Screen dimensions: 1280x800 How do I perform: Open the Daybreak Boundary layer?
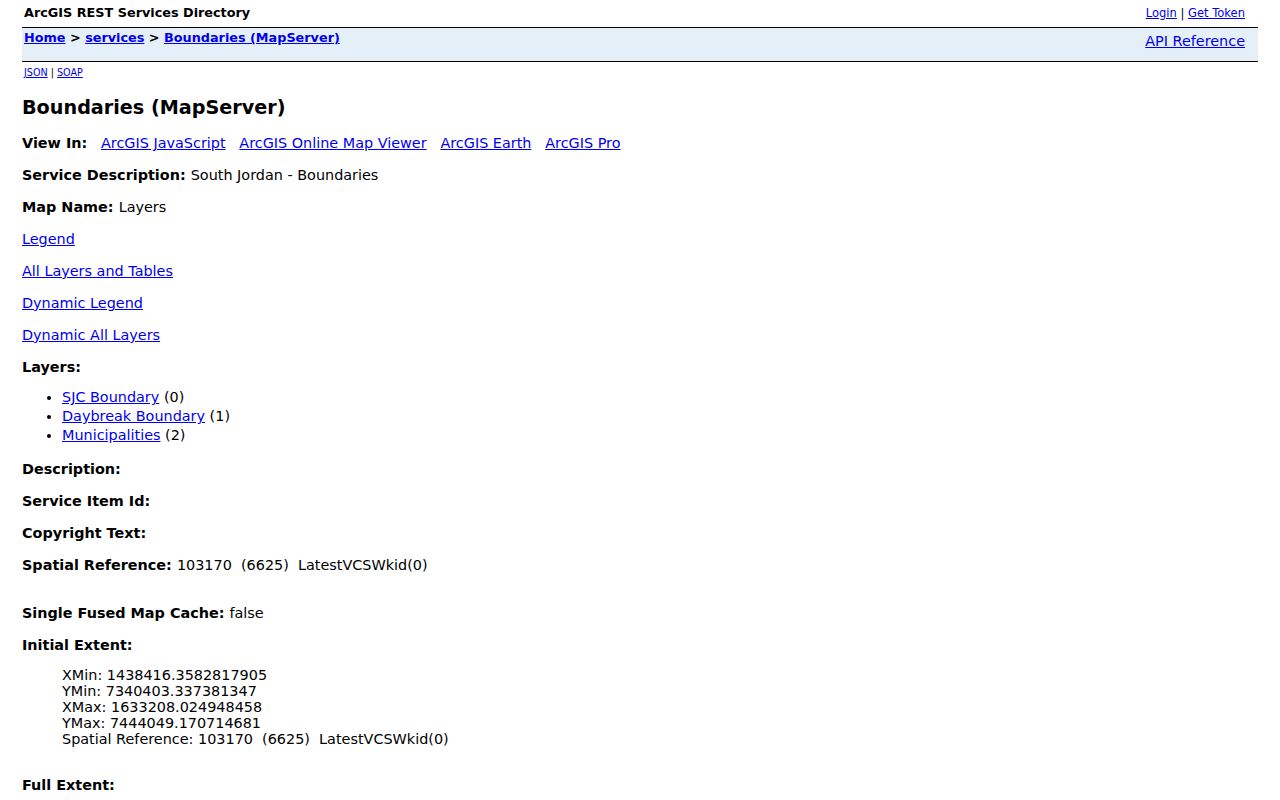(133, 416)
